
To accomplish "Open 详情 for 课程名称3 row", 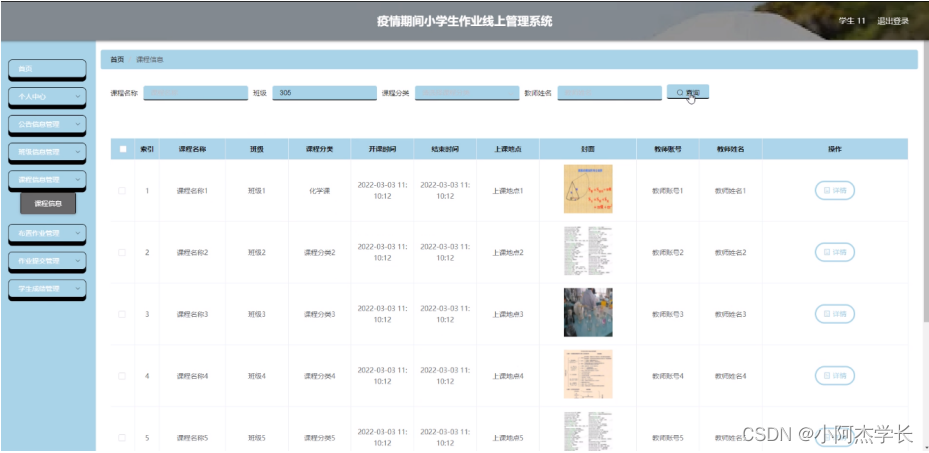I will (835, 314).
